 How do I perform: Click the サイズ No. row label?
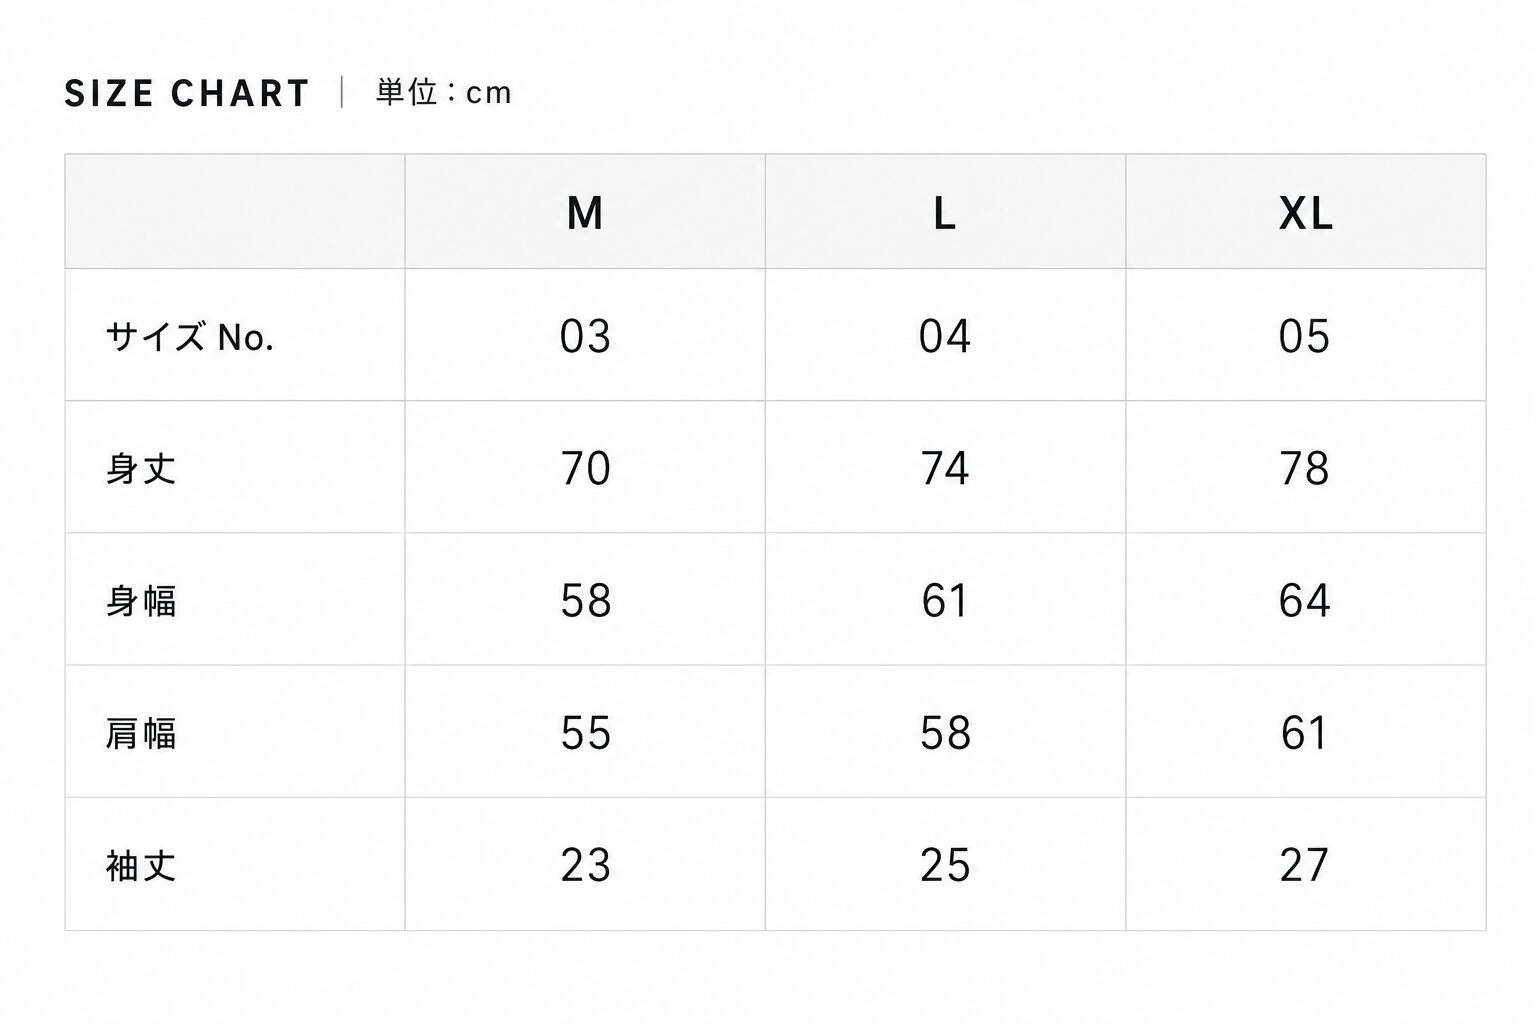[190, 337]
